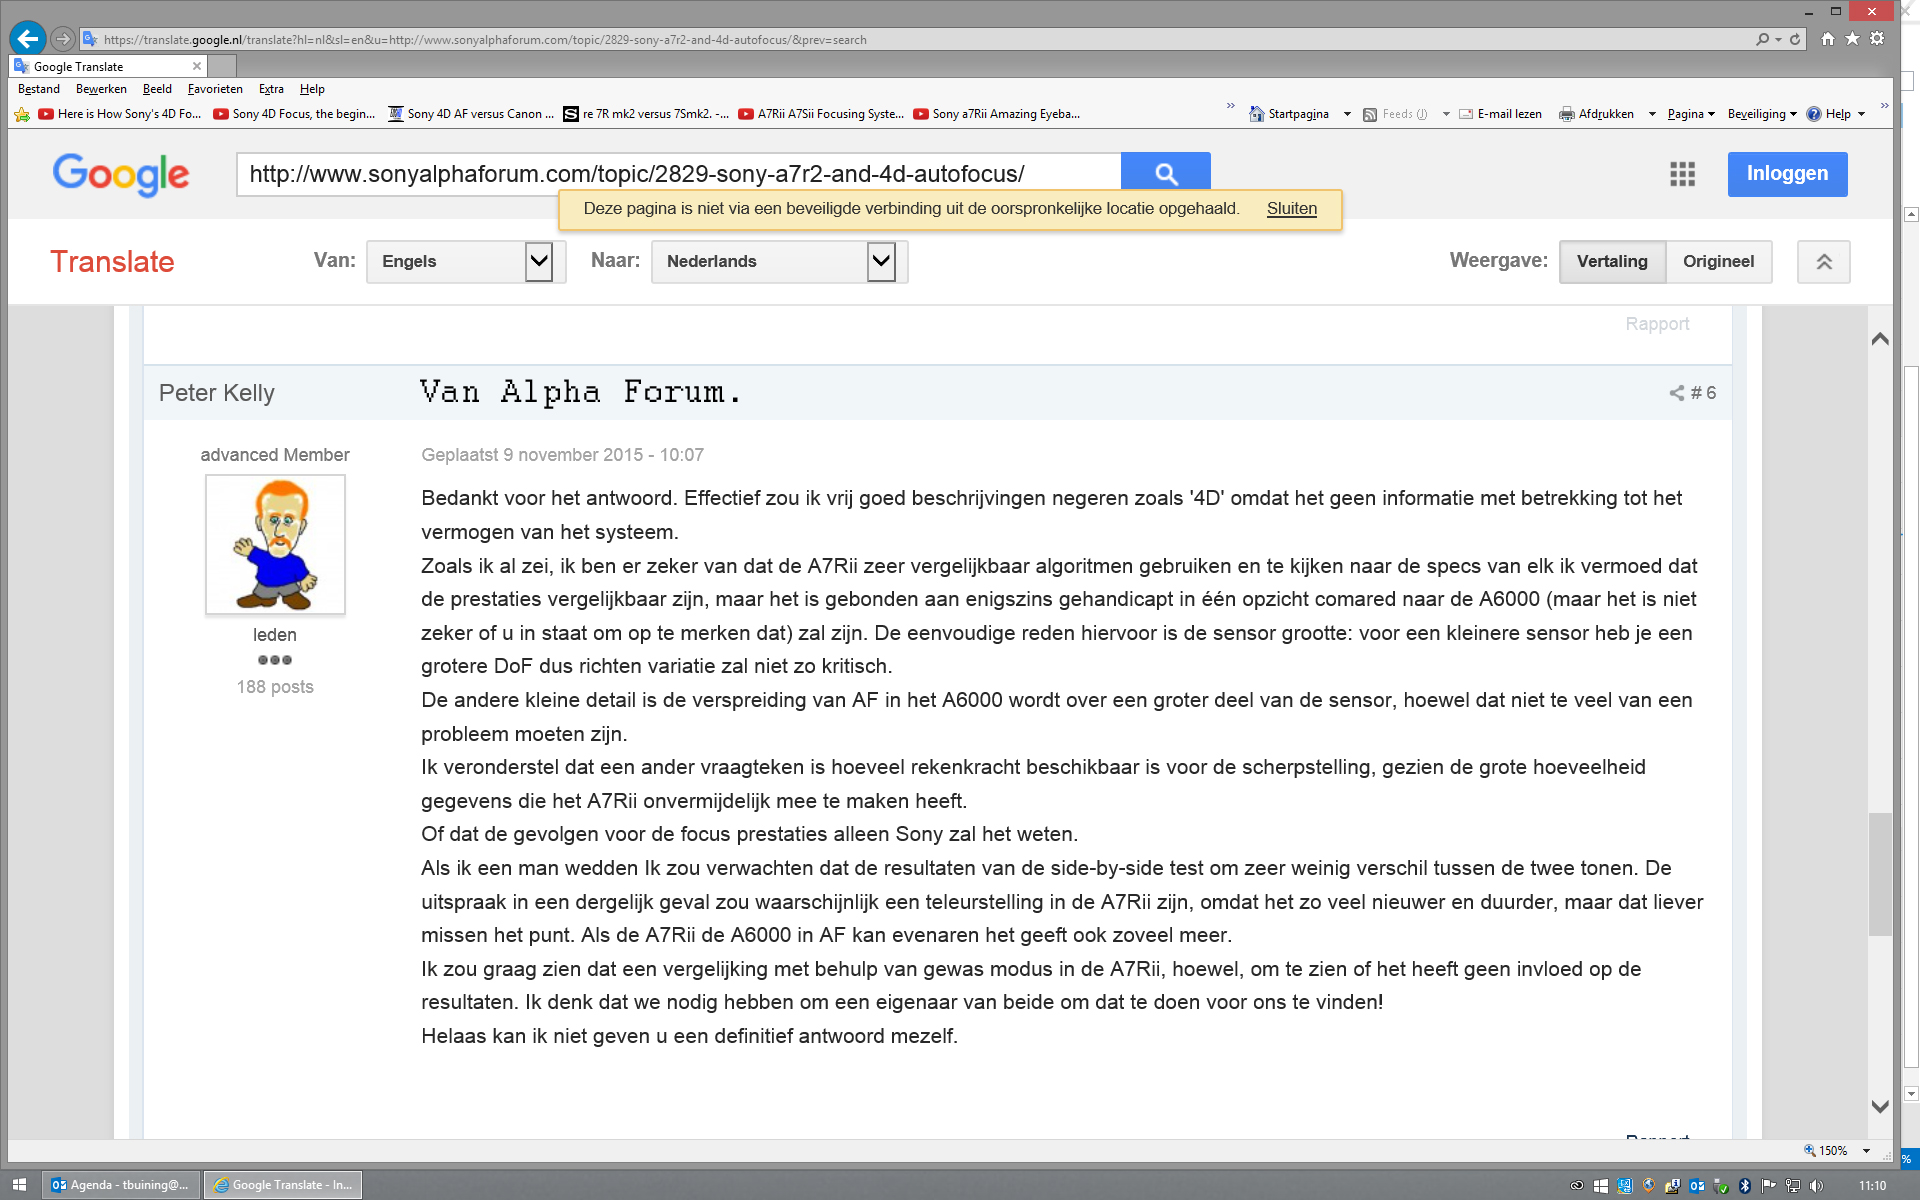Open favorites star icon at top right
Viewport: 1920px width, 1200px height.
1852,39
